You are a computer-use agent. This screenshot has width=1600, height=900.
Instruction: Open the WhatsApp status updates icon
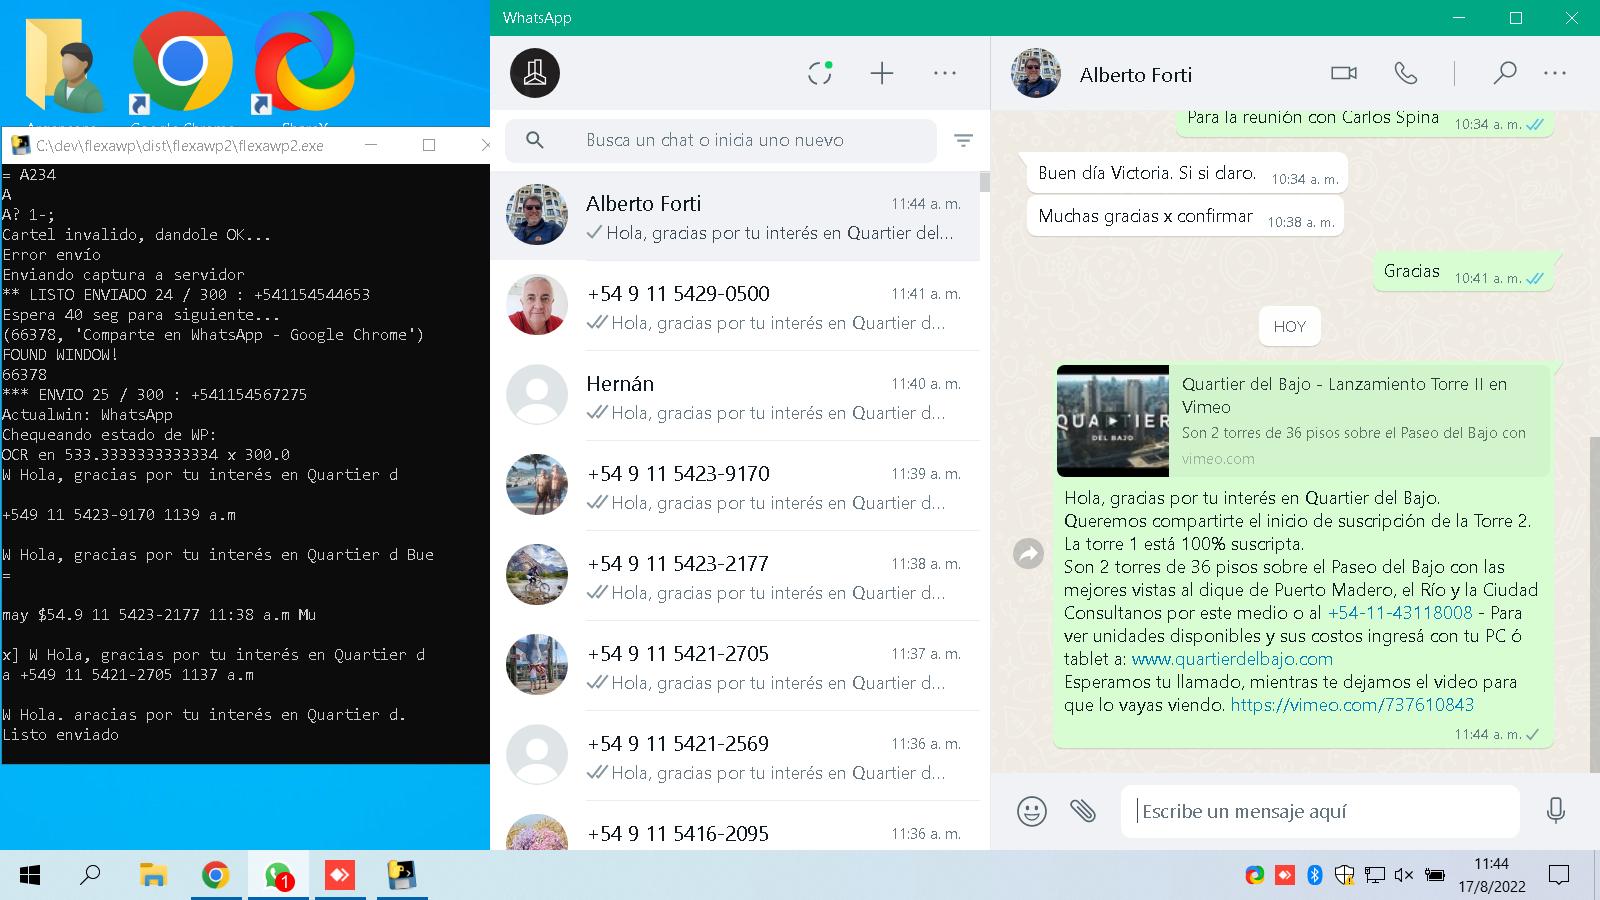coord(820,73)
